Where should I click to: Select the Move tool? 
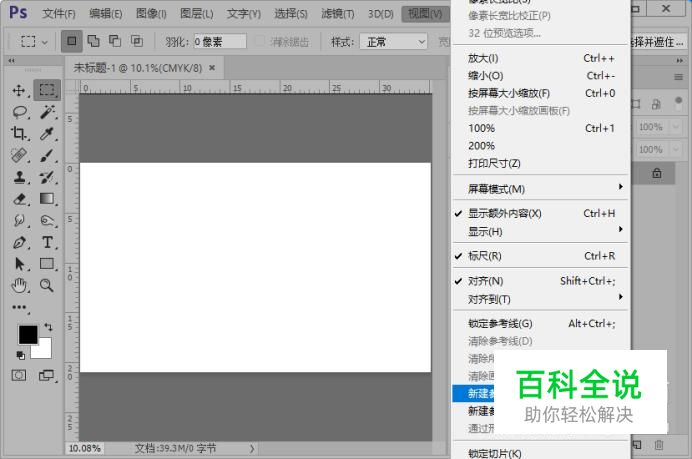(x=19, y=90)
